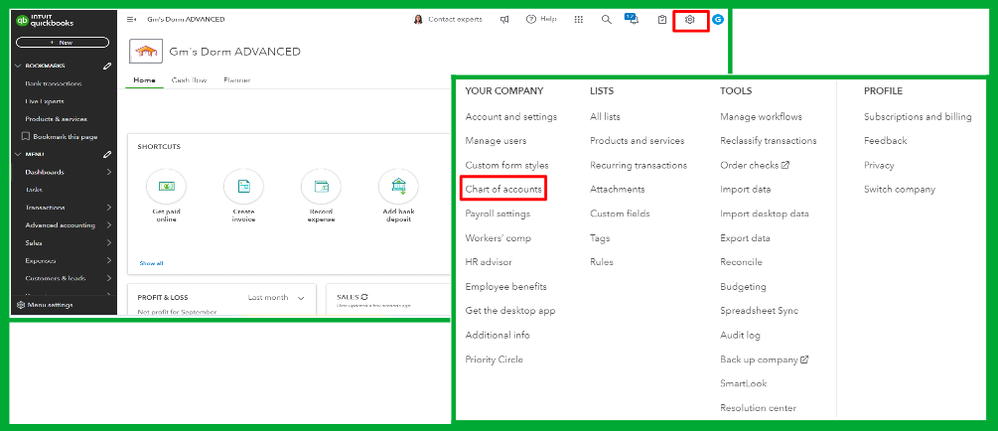Select Chart of accounts
998x431 pixels.
pyautogui.click(x=503, y=189)
